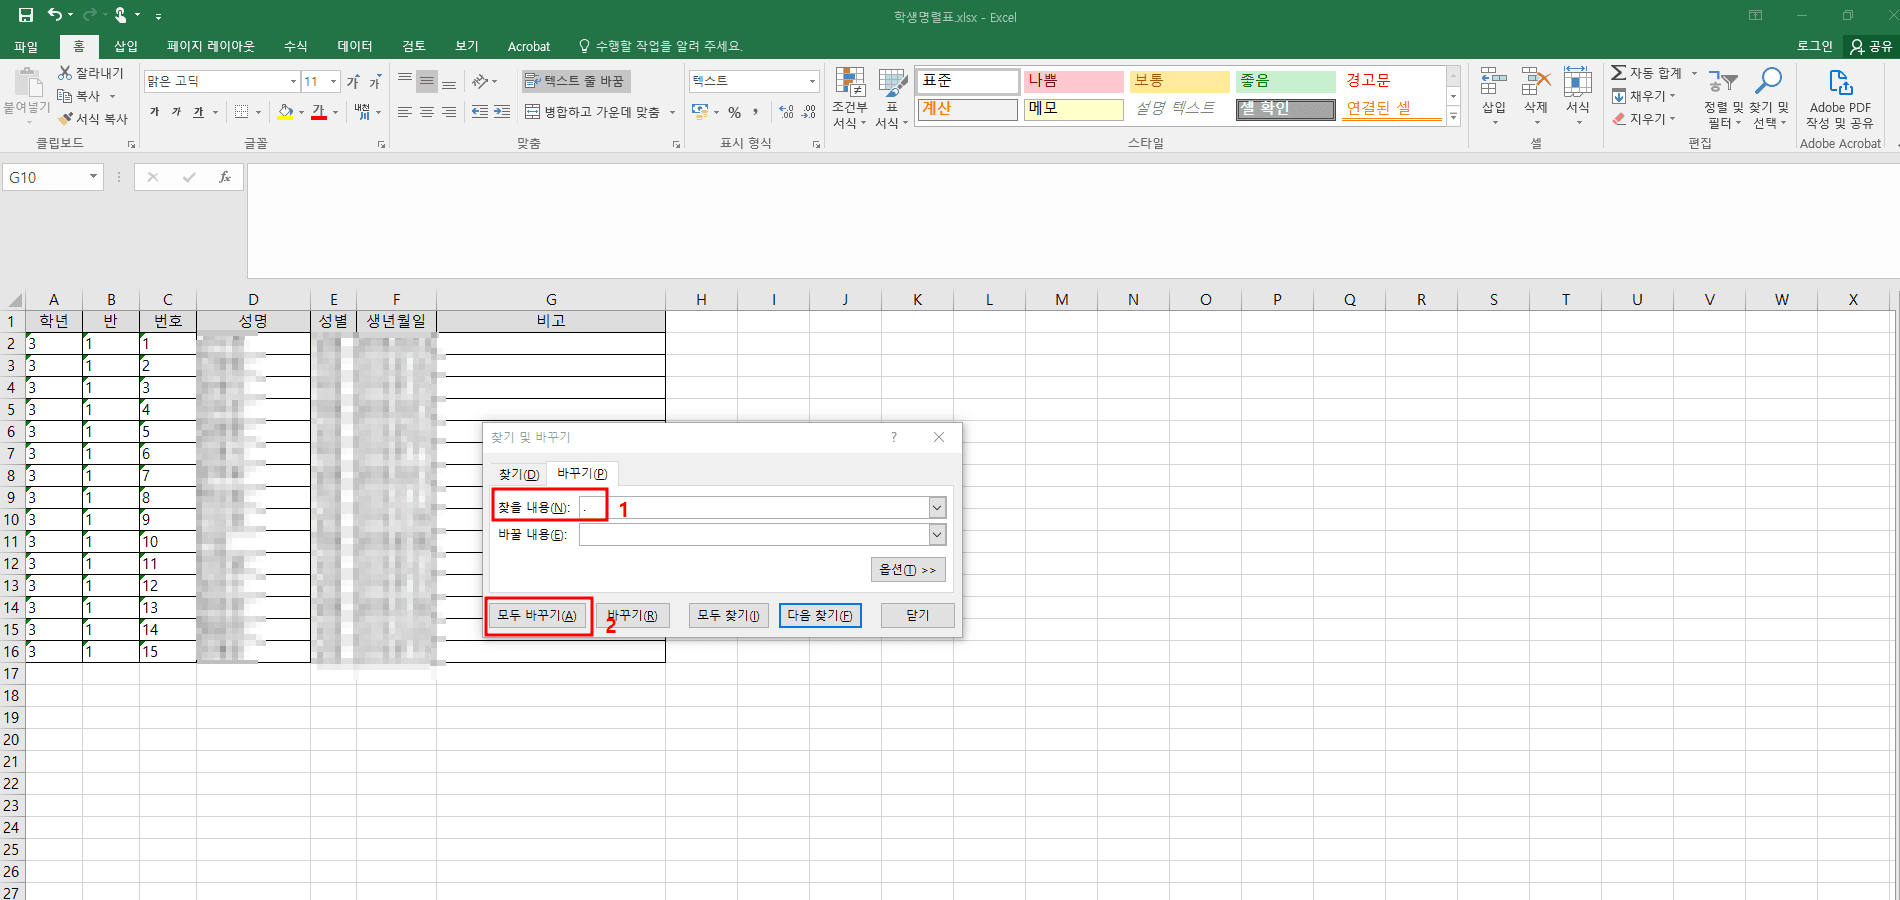Open 찾기 및 선택 magnifier menu
Viewport: 1900px width, 900px height.
pos(1768,98)
